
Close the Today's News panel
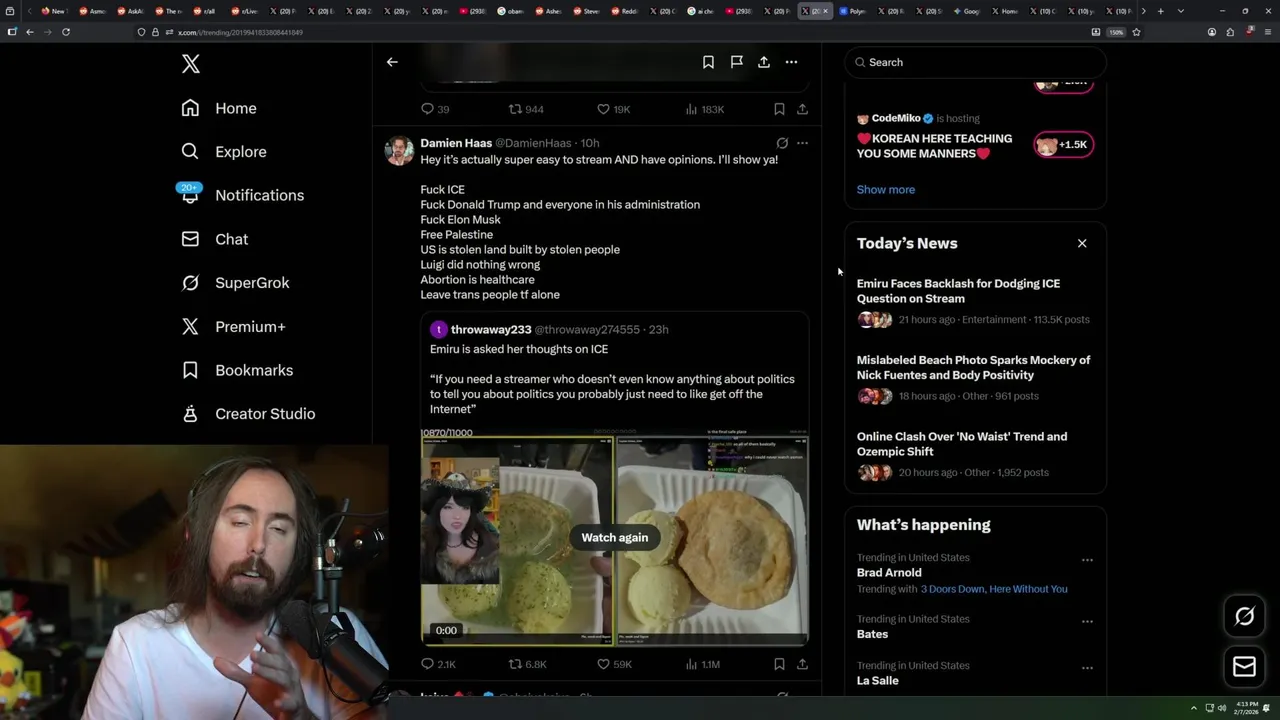(1082, 243)
